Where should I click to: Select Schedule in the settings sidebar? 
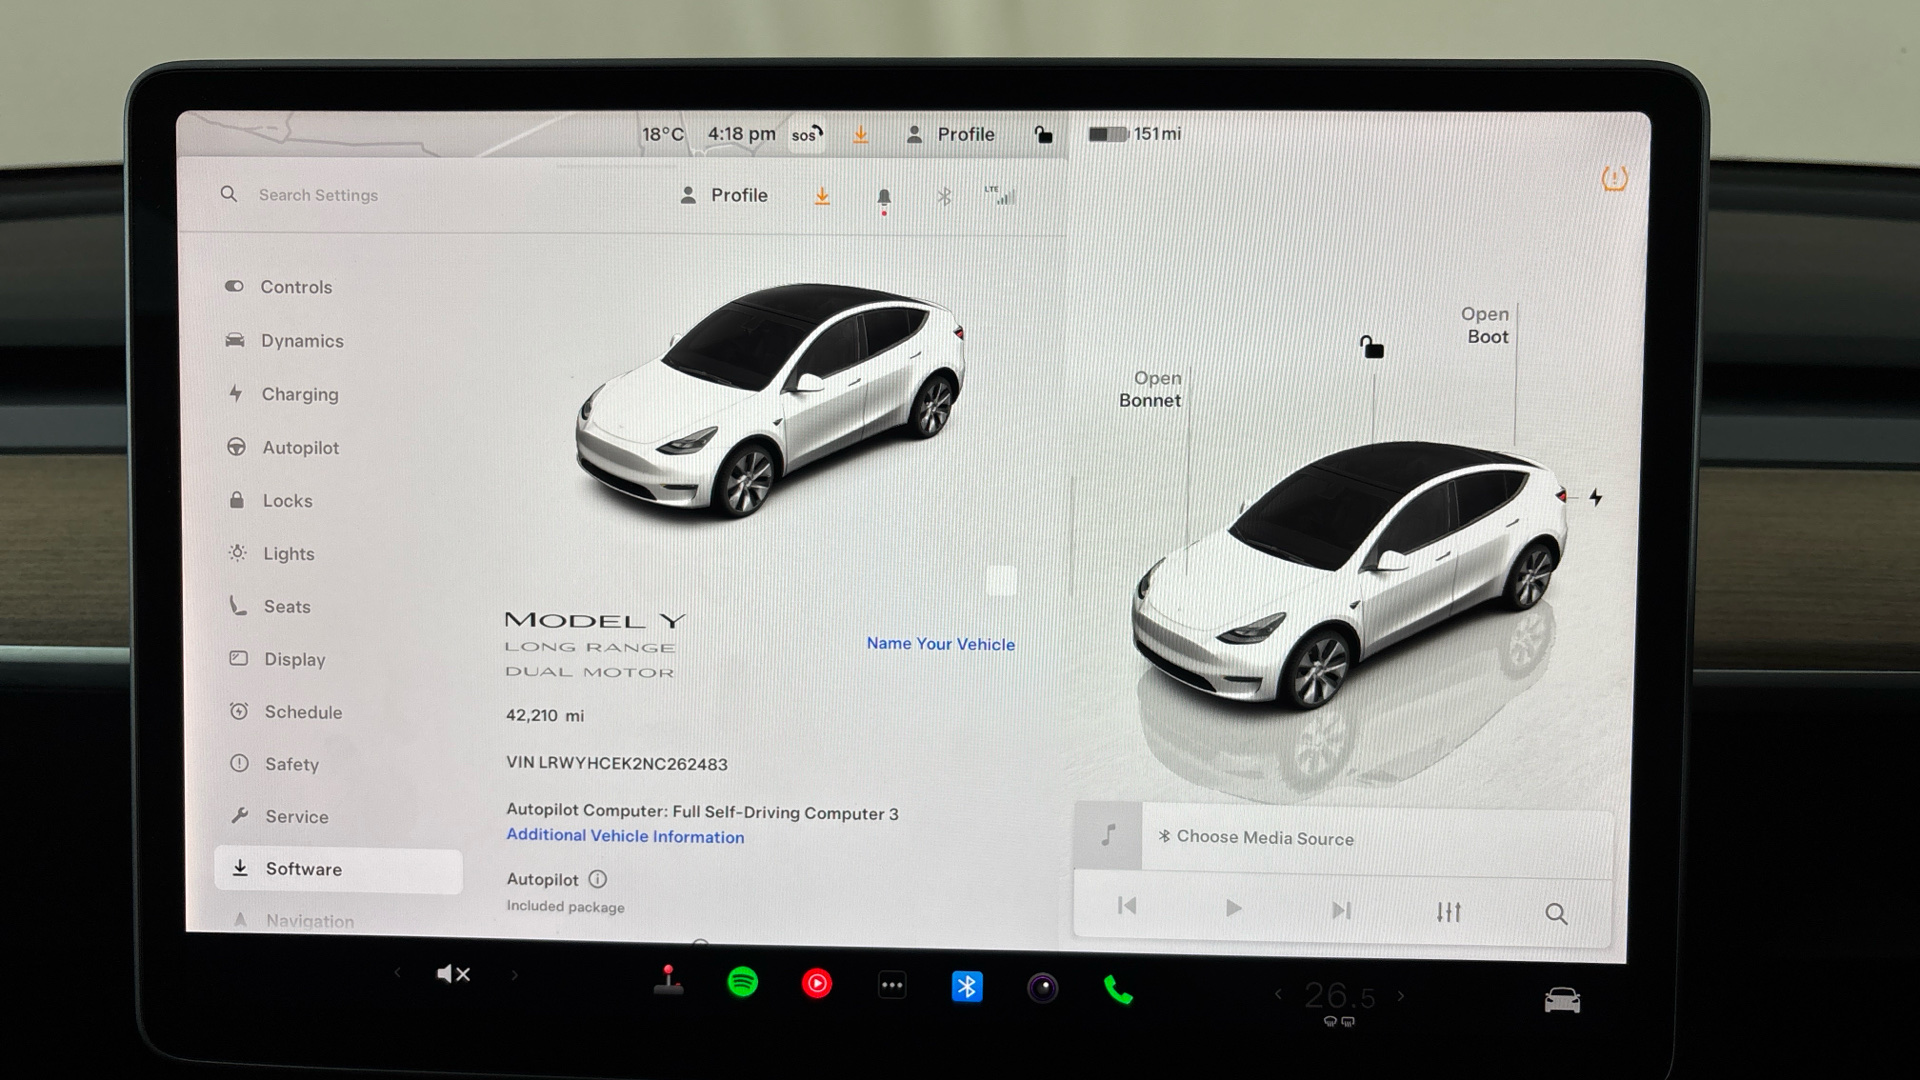click(285, 712)
